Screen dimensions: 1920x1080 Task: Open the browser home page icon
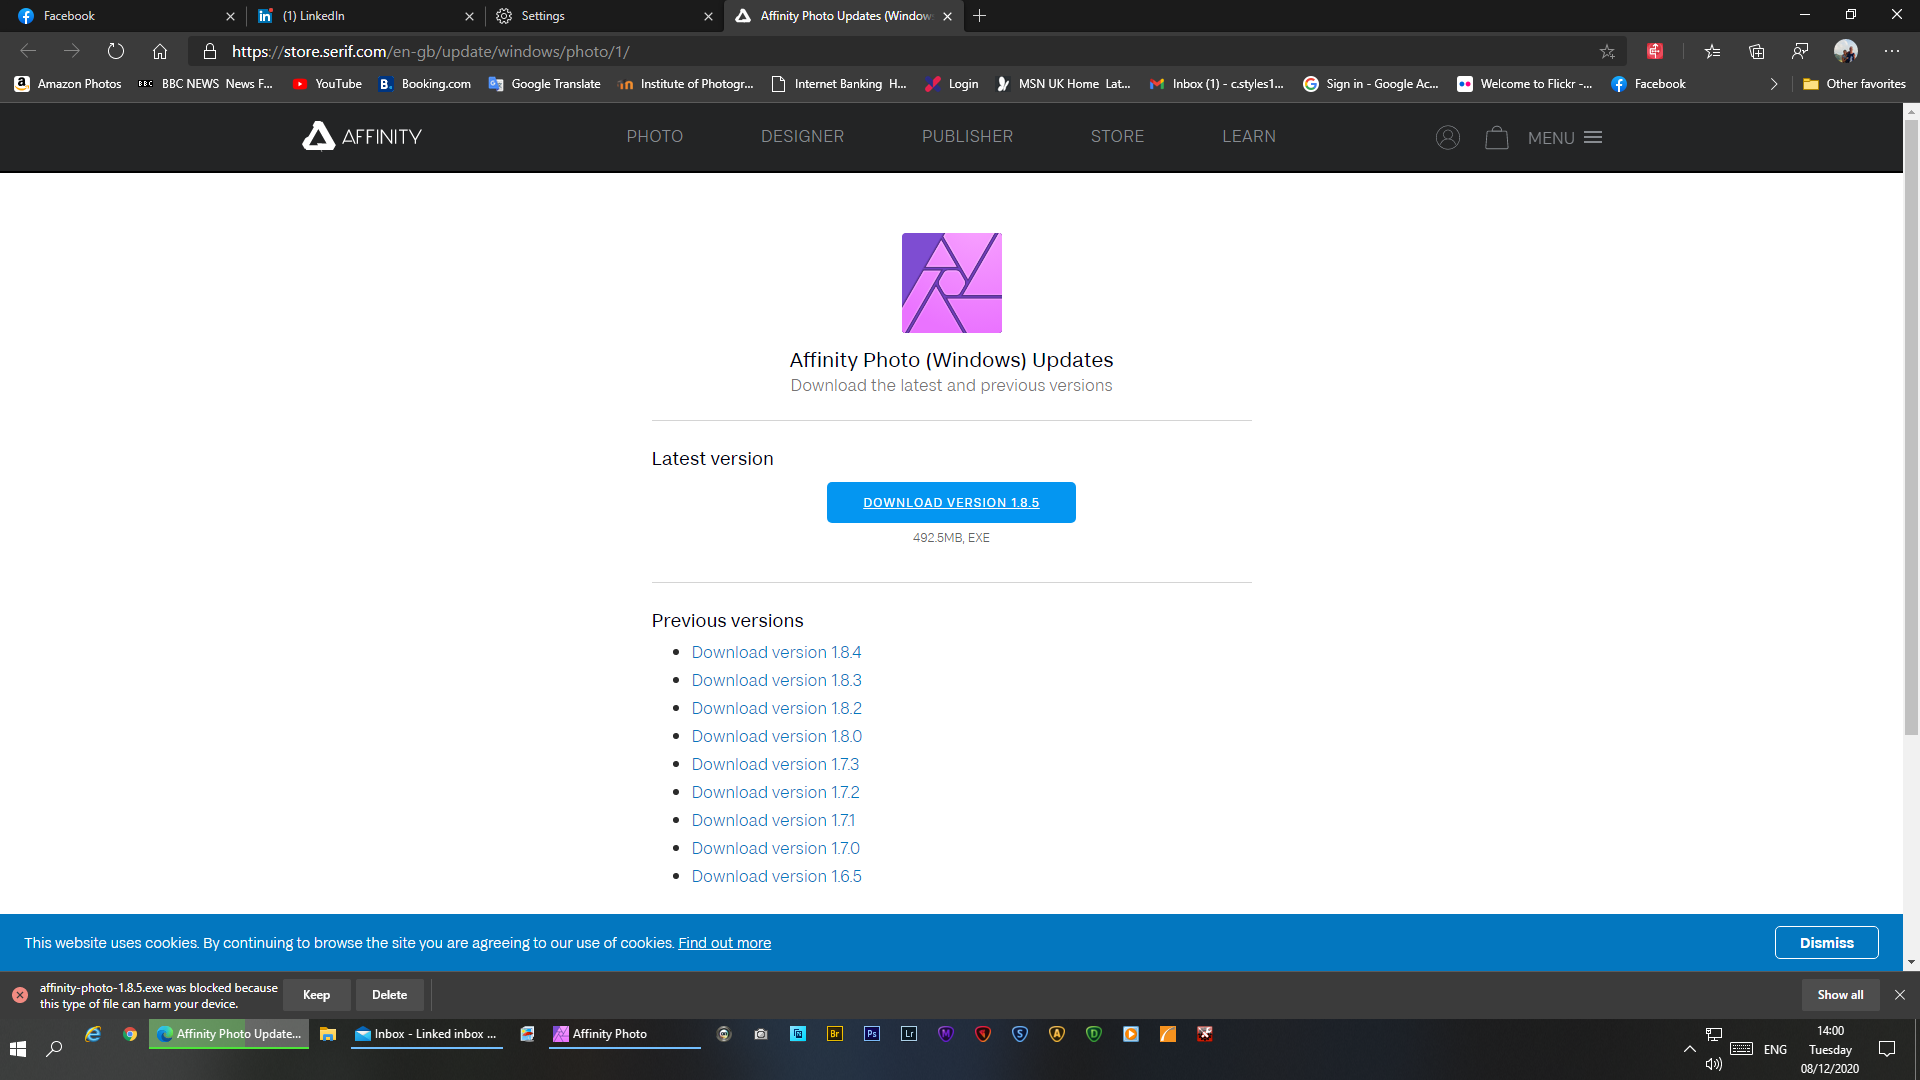tap(160, 51)
